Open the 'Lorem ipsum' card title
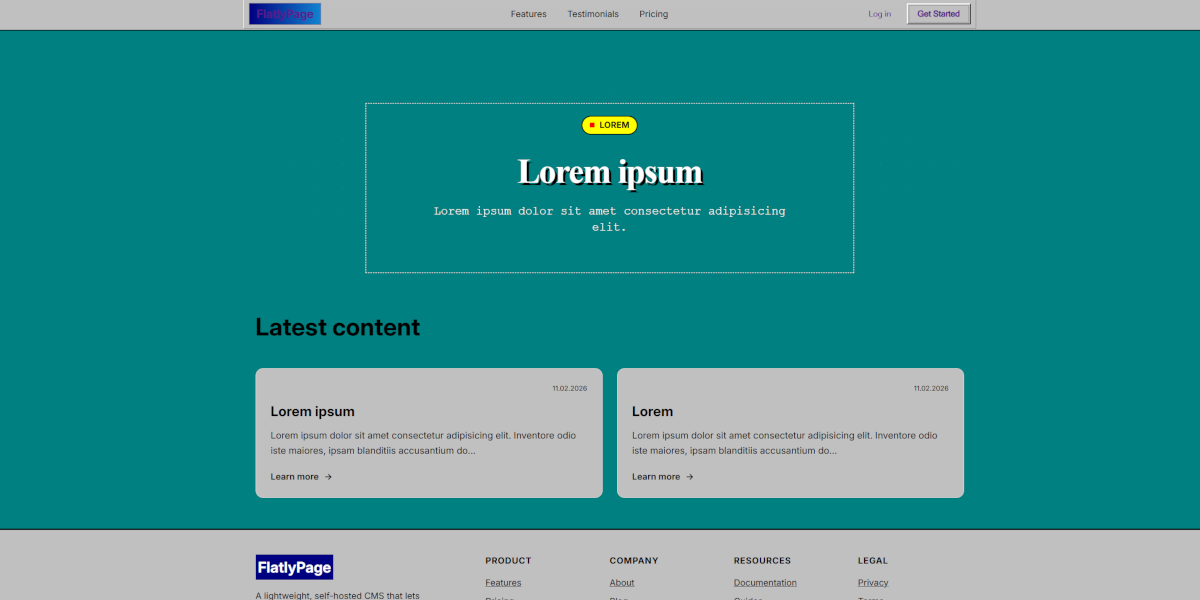 [x=312, y=411]
